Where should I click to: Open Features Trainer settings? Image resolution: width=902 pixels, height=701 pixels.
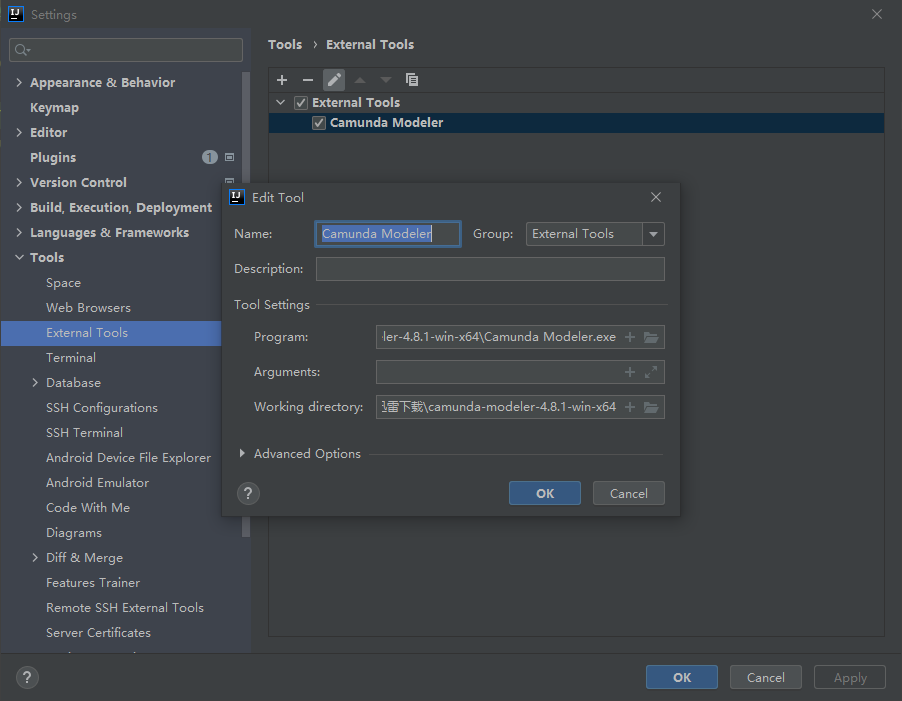pyautogui.click(x=93, y=583)
